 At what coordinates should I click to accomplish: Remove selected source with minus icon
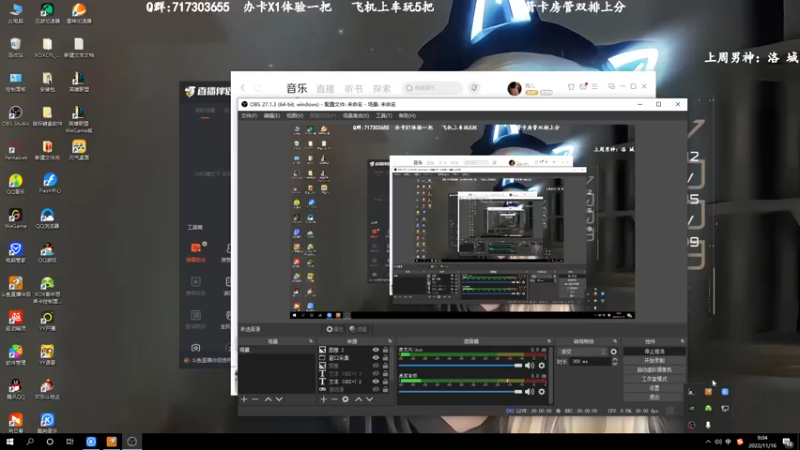pyautogui.click(x=334, y=399)
